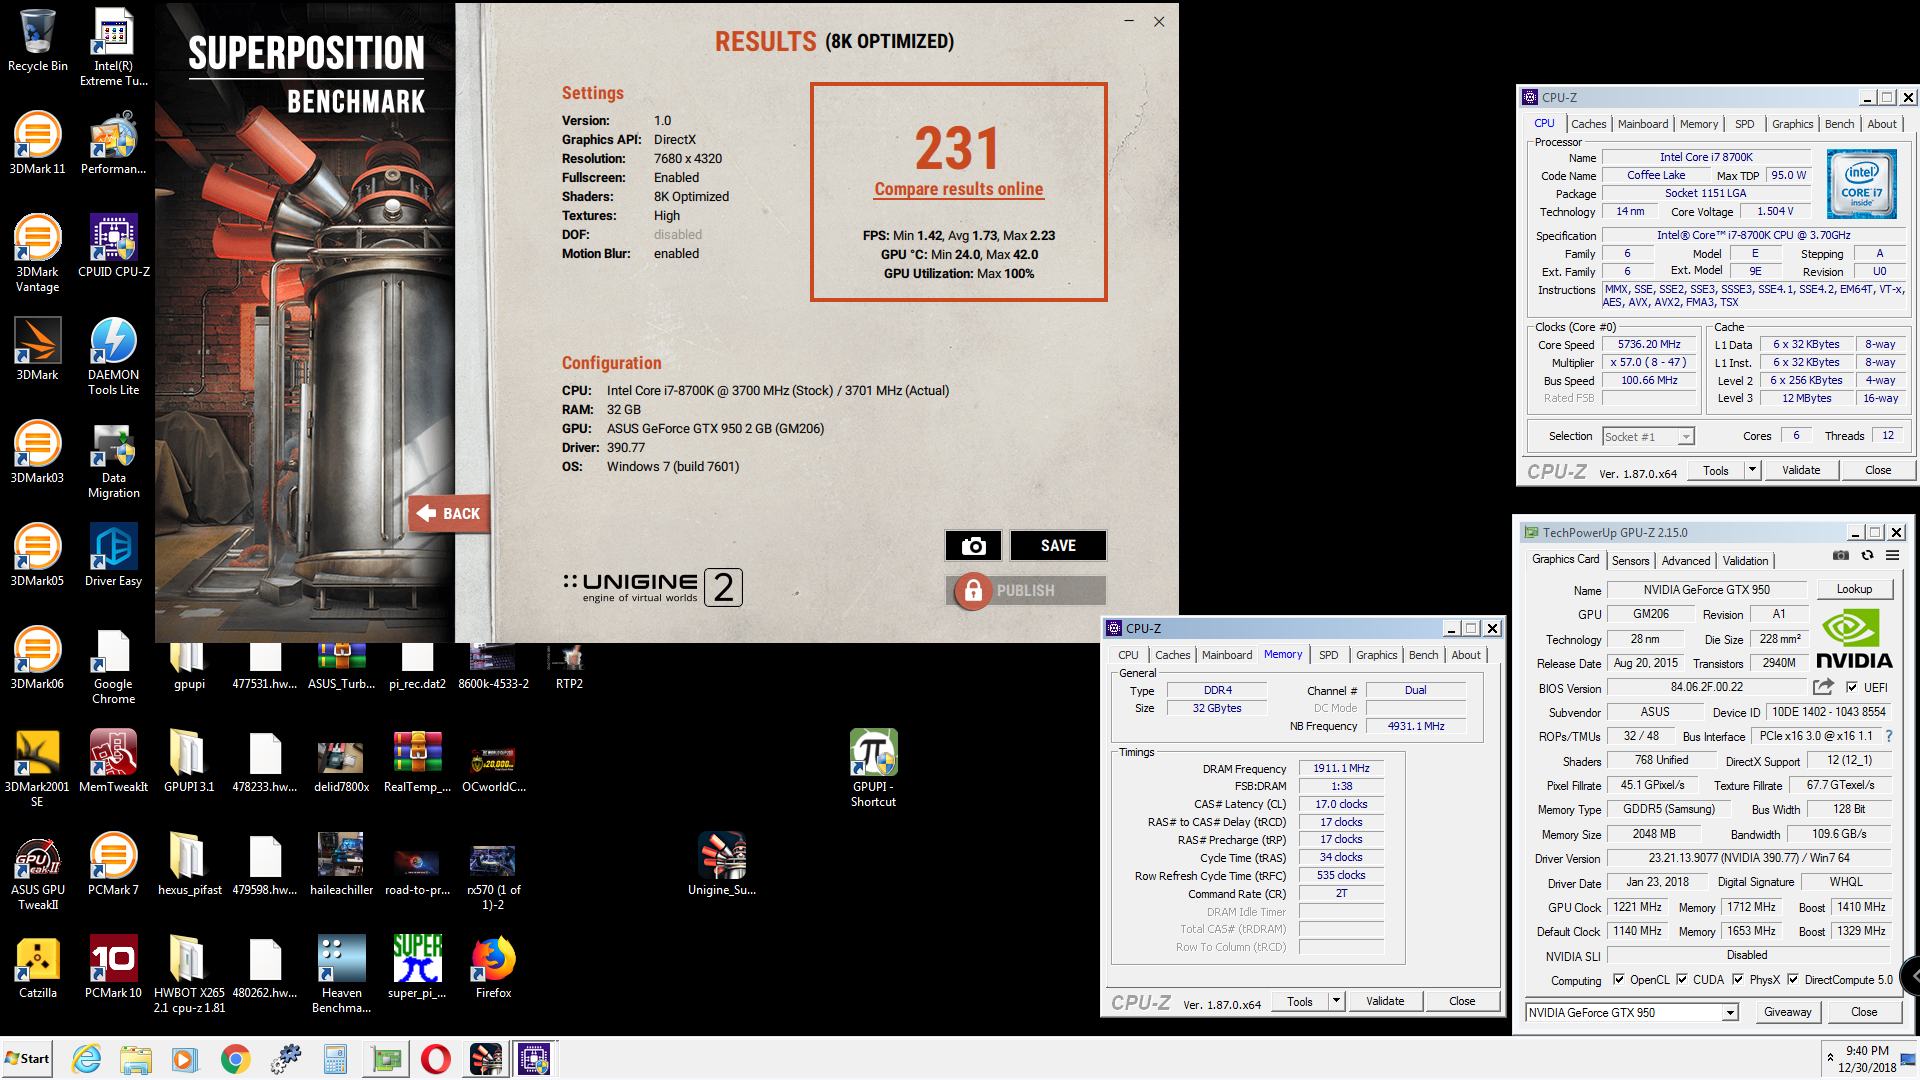Screen dimensions: 1920x1080
Task: Select the MemTweakIt desktop icon
Action: tap(114, 761)
